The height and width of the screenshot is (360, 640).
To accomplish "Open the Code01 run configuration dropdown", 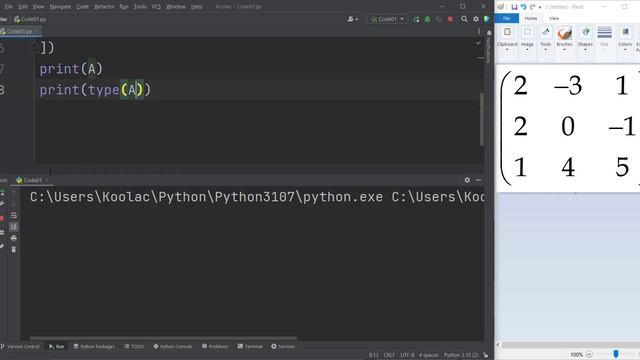I will pos(387,19).
